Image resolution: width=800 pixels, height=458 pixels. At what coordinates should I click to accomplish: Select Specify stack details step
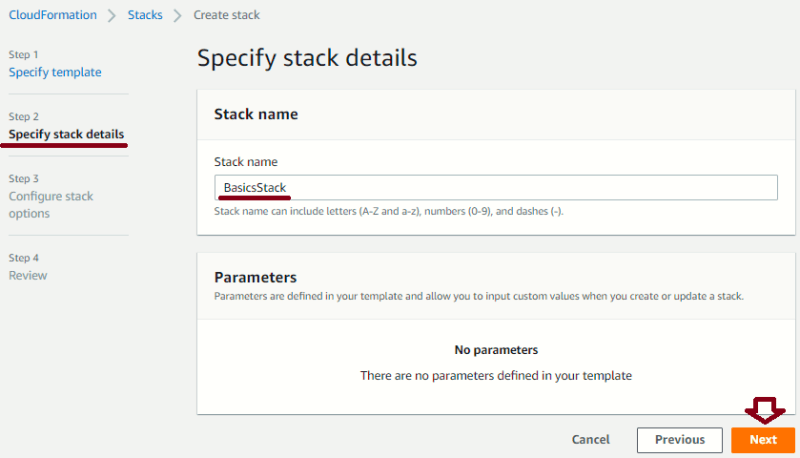point(66,134)
